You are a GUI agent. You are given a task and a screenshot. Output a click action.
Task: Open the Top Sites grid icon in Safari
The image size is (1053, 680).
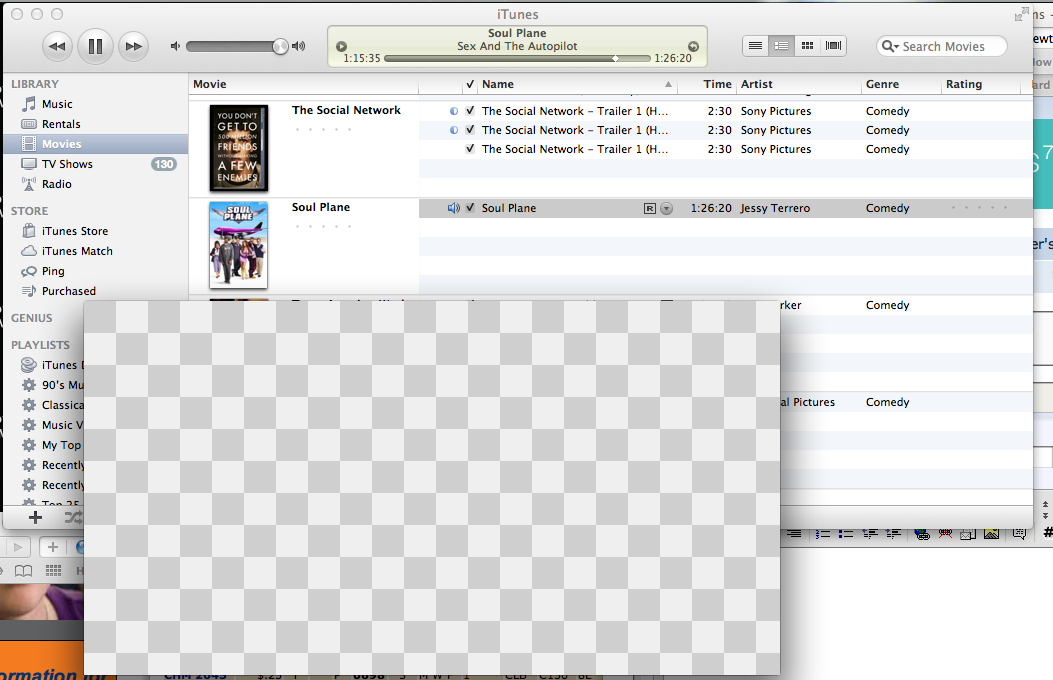click(54, 571)
